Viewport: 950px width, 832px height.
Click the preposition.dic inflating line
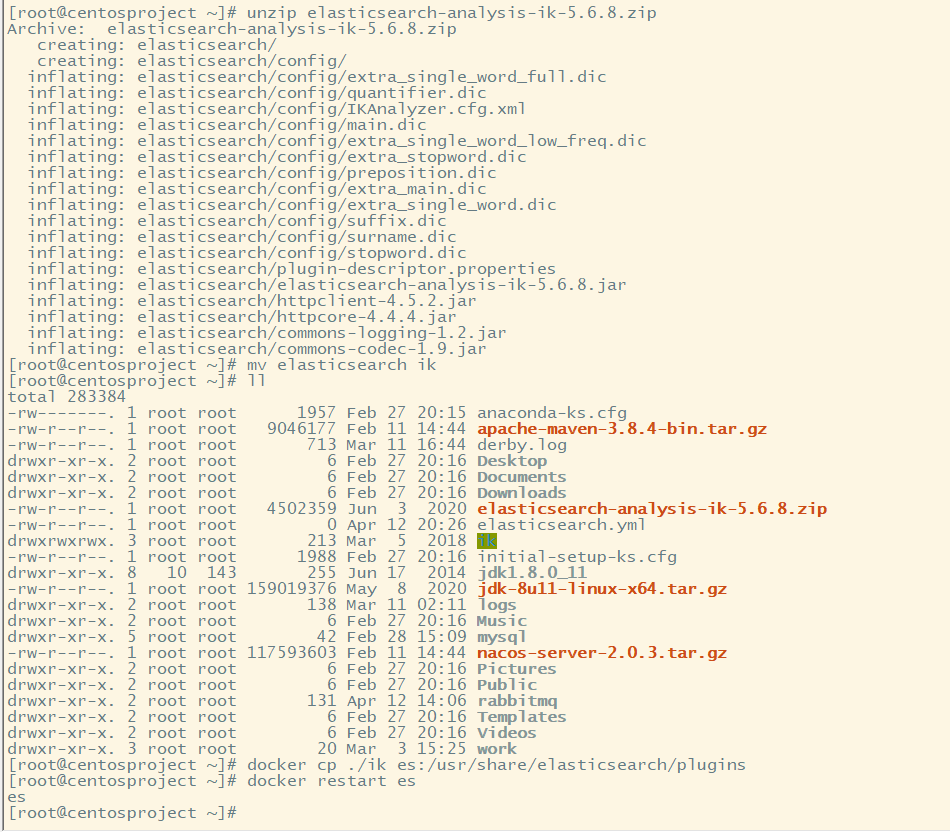coord(262,173)
